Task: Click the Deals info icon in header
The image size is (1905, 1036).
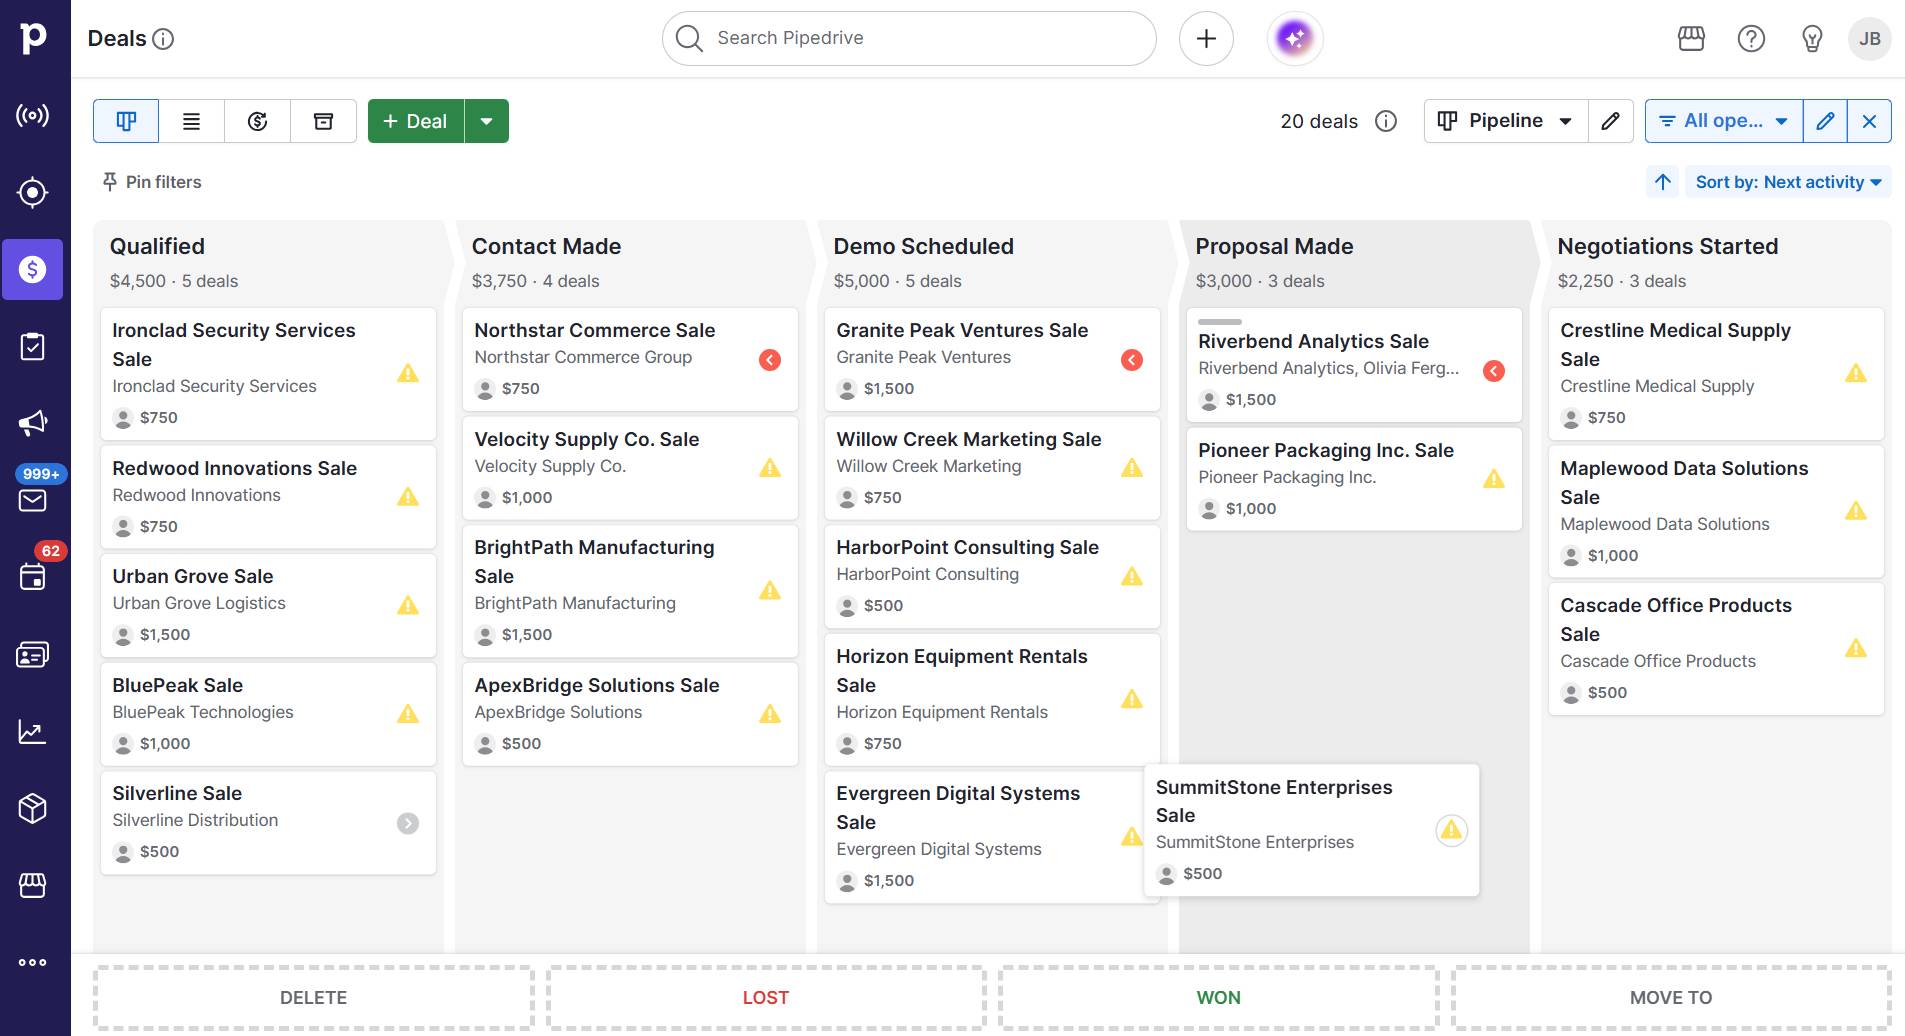Action: 163,39
